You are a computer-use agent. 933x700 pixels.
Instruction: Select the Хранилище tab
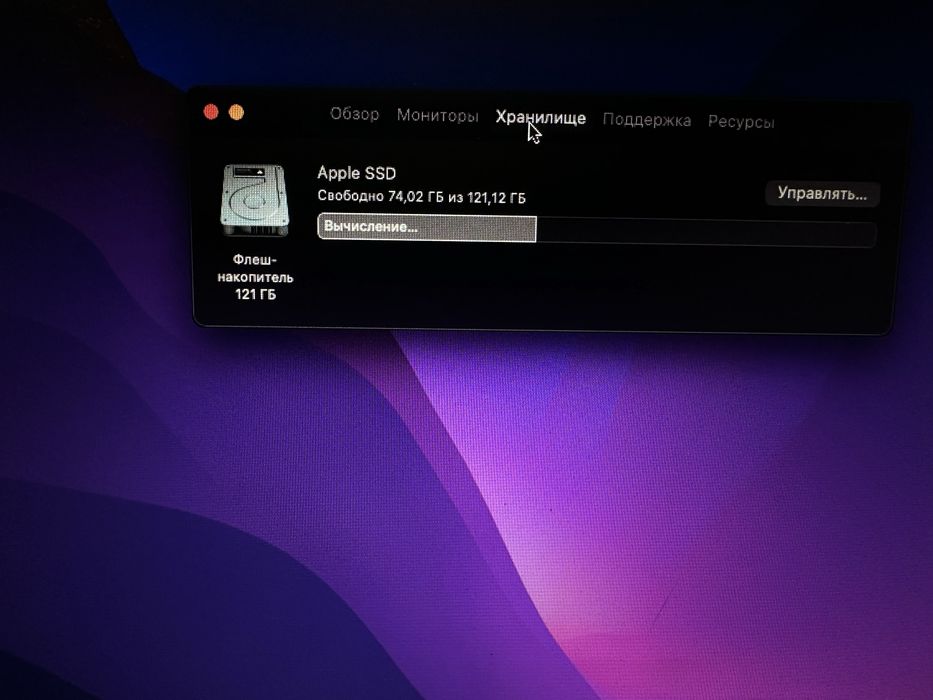point(540,118)
